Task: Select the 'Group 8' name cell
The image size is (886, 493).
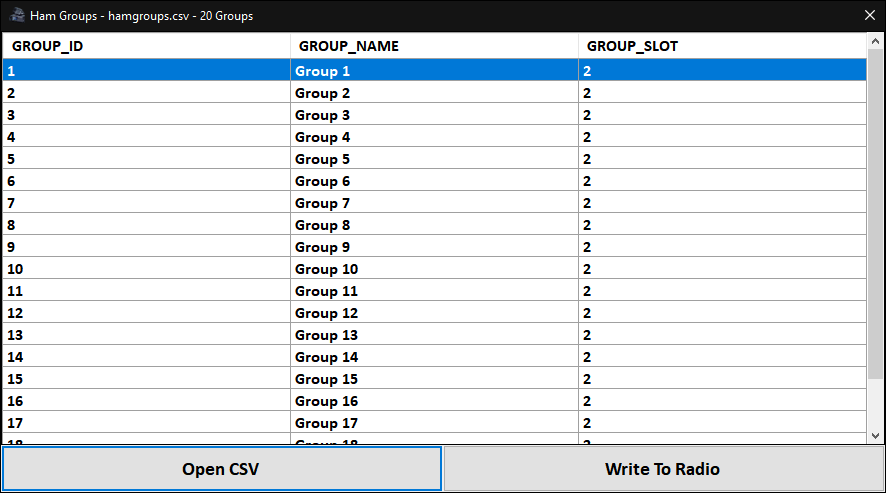Action: pos(435,225)
